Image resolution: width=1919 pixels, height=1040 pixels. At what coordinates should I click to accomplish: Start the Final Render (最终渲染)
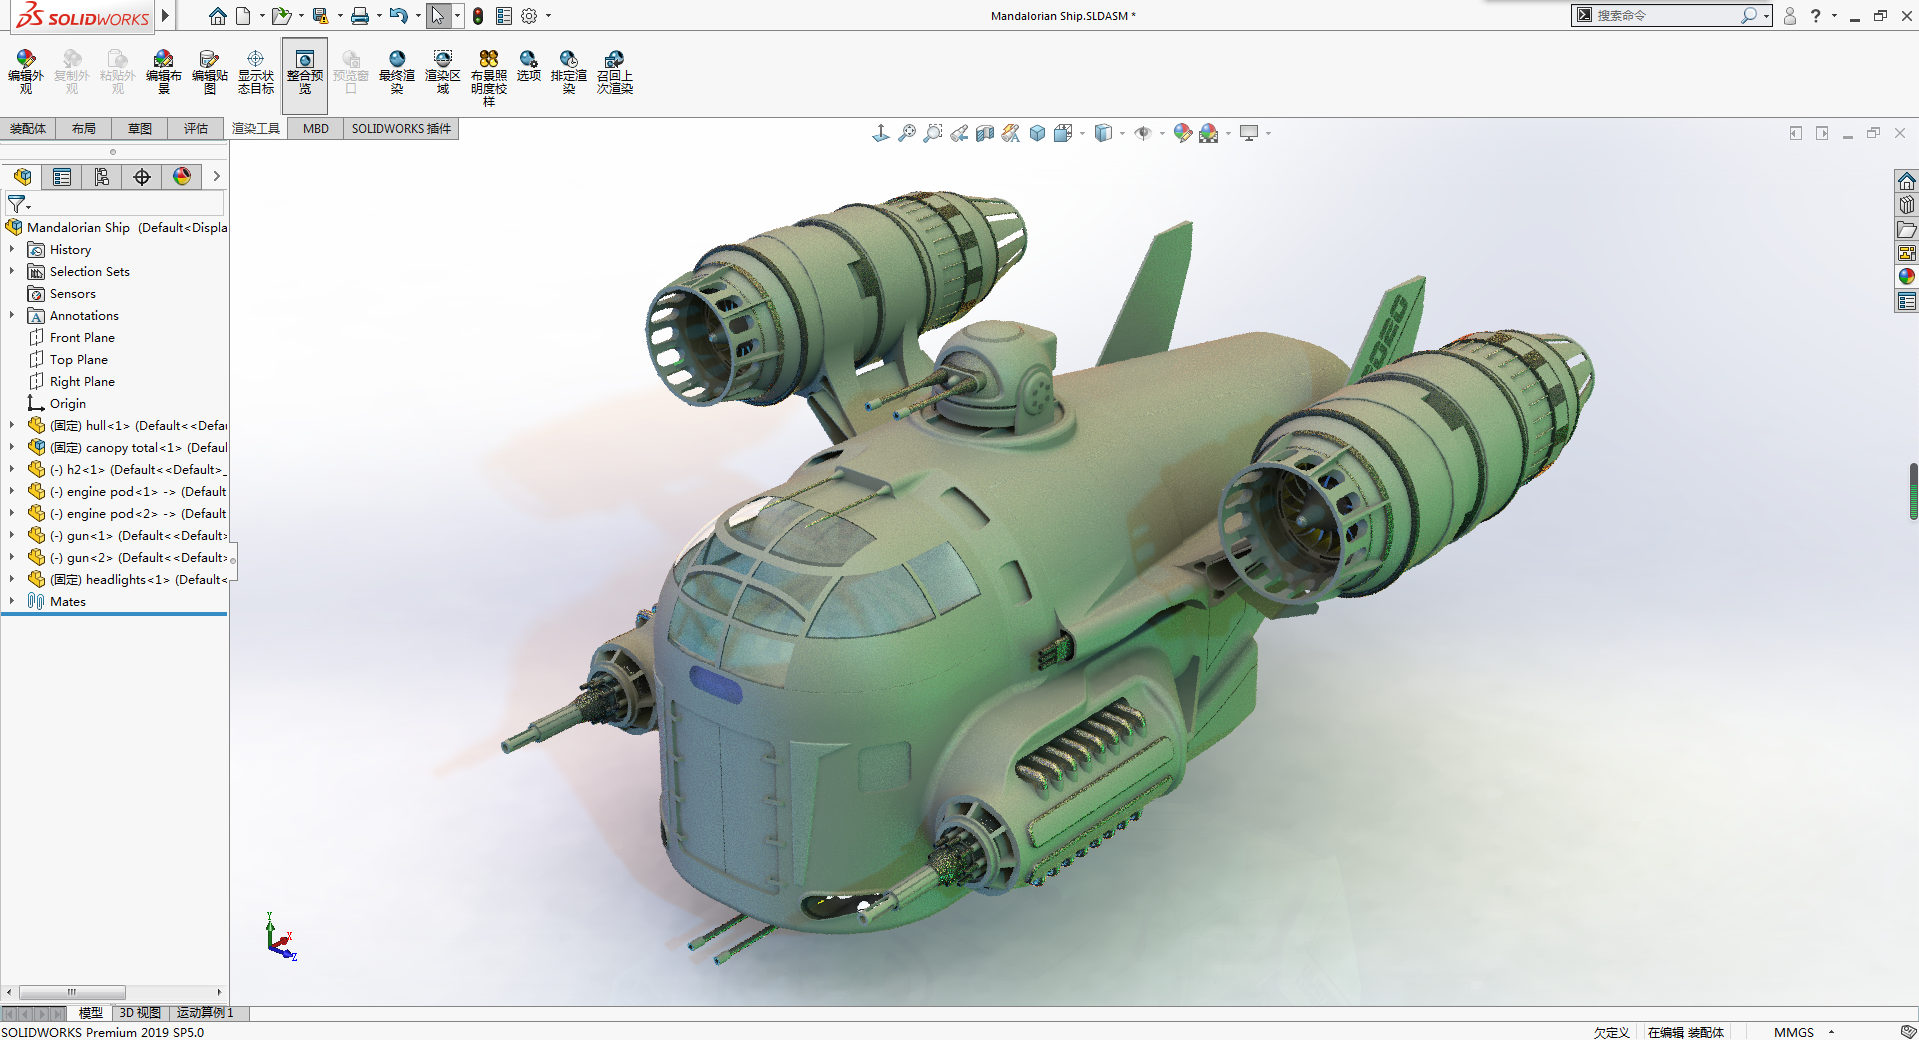click(x=397, y=72)
